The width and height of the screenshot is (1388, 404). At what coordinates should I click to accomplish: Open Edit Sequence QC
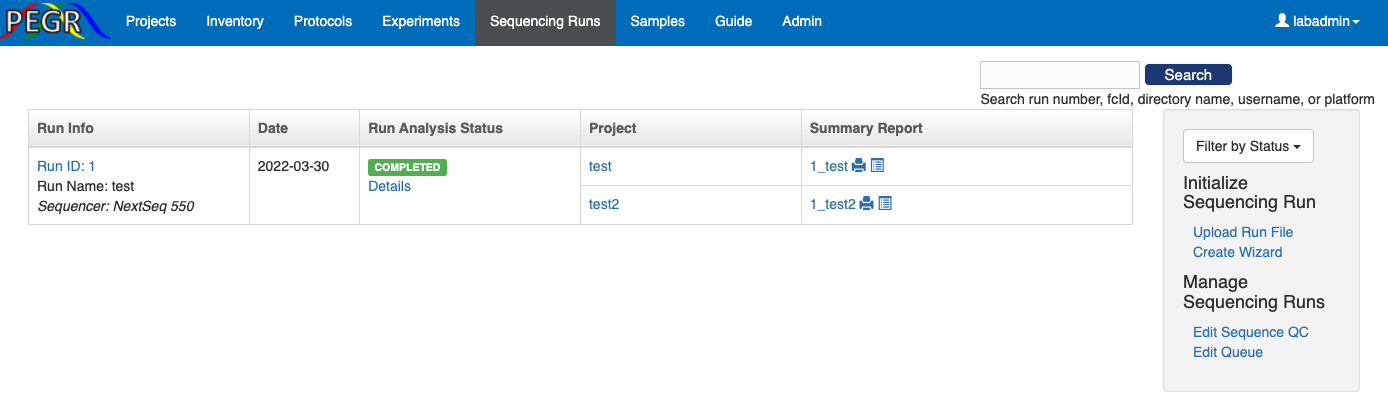[1250, 332]
